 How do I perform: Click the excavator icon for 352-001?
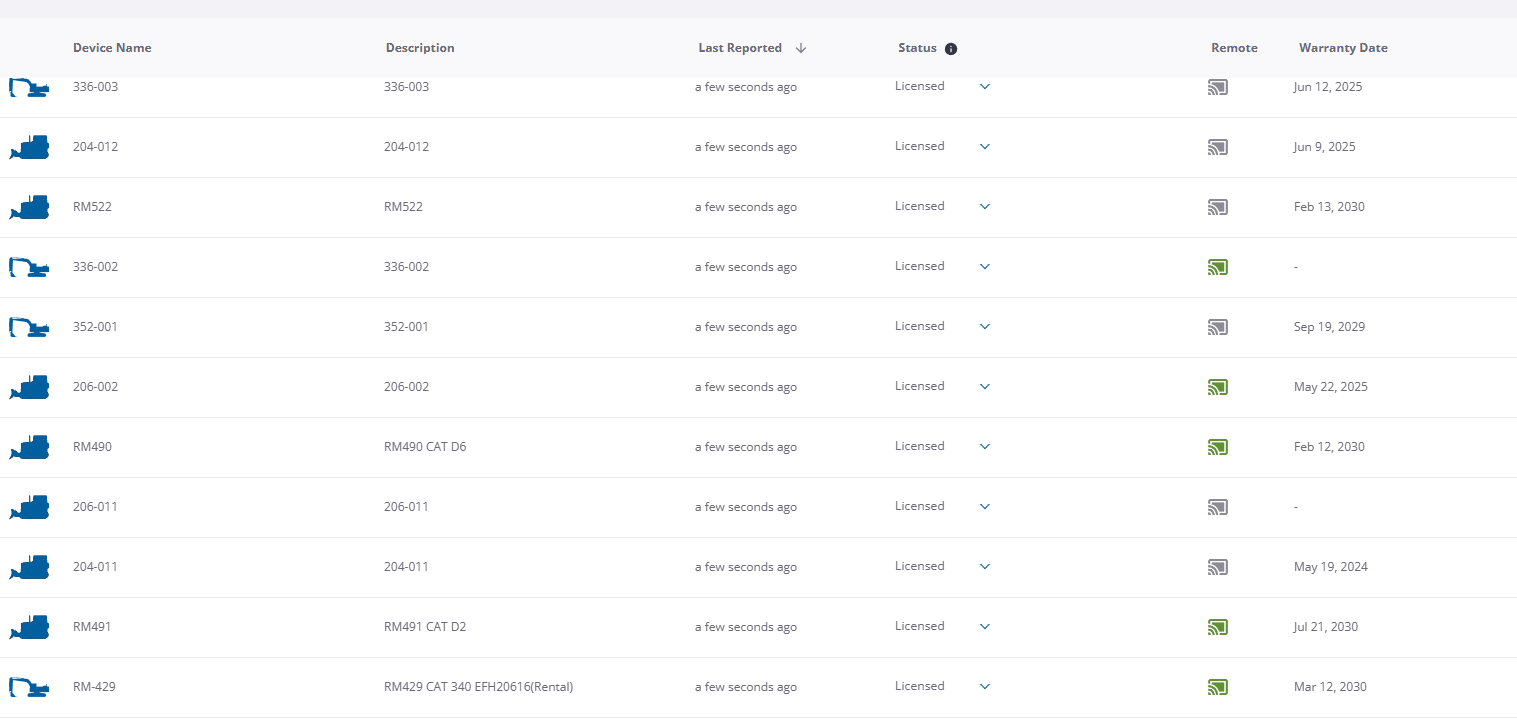pyautogui.click(x=29, y=327)
